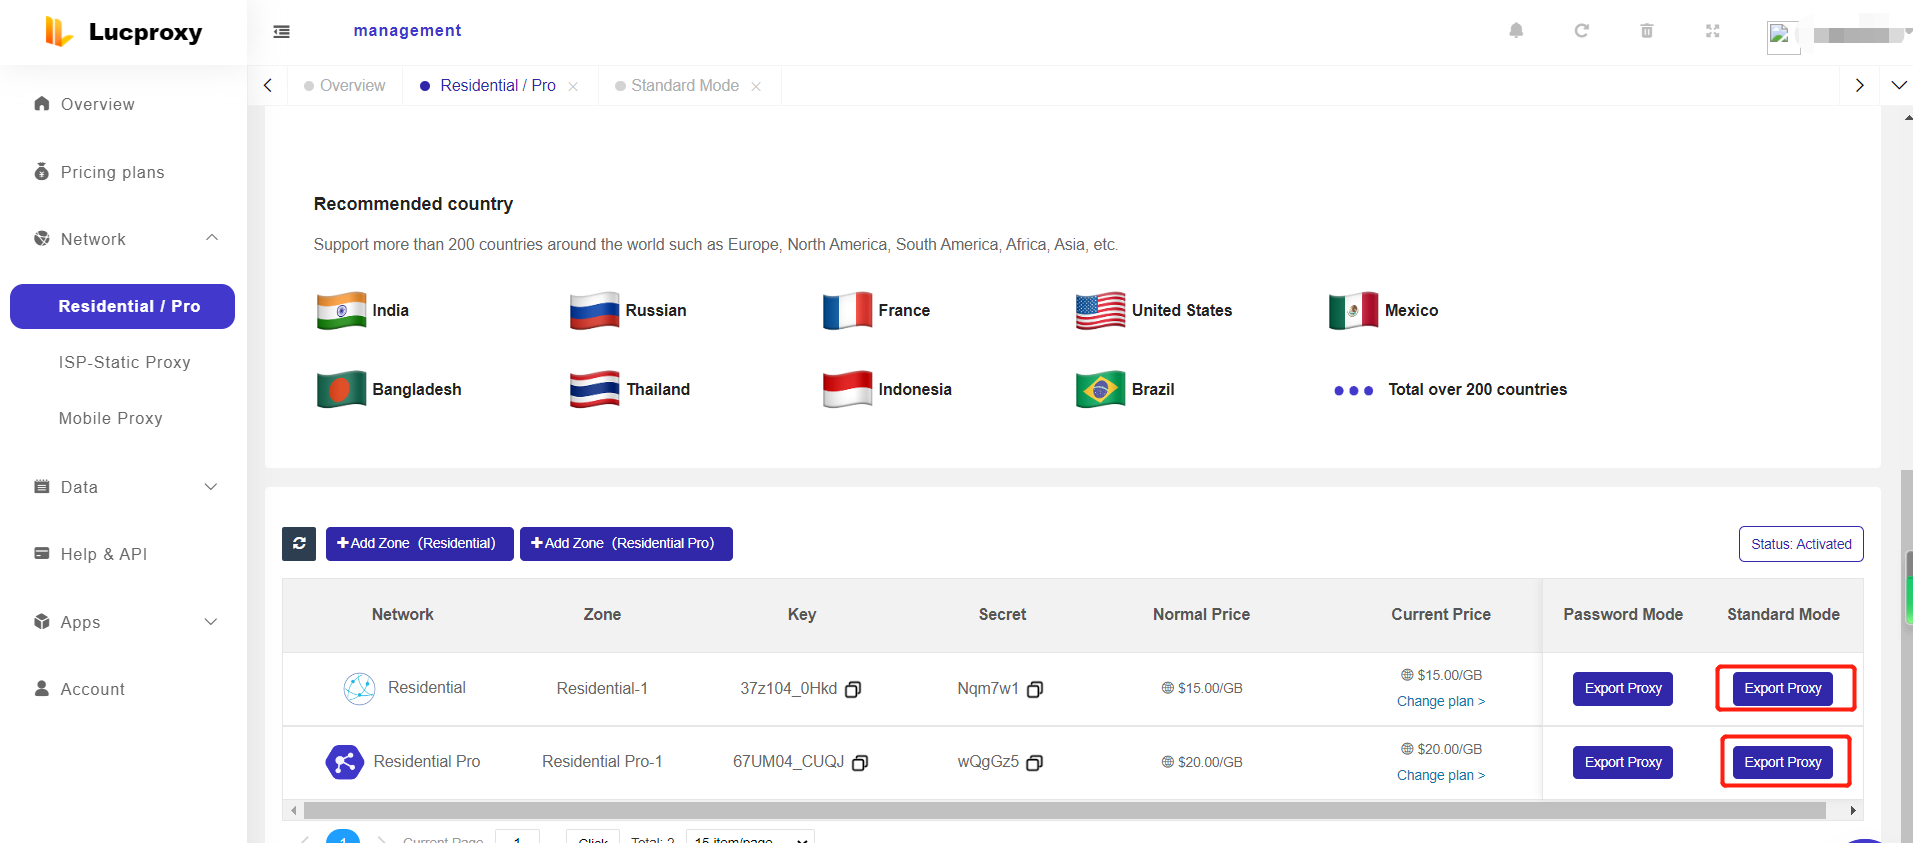This screenshot has height=843, width=1913.
Task: Copy the secret wQgGz5
Action: (1035, 763)
